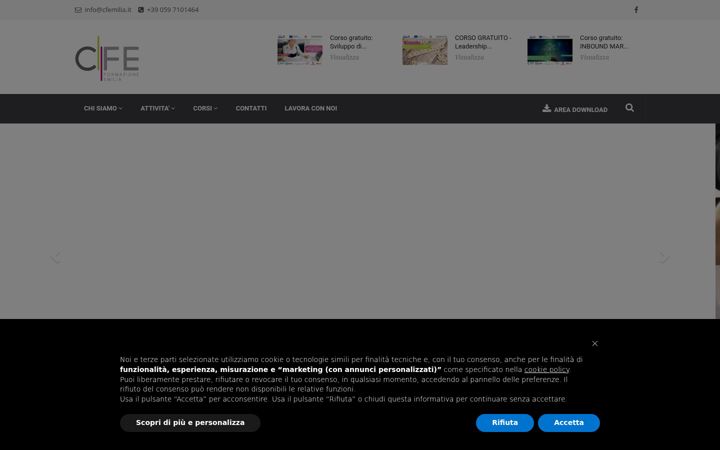Open the search magnifier icon
Image resolution: width=720 pixels, height=450 pixels.
(630, 108)
